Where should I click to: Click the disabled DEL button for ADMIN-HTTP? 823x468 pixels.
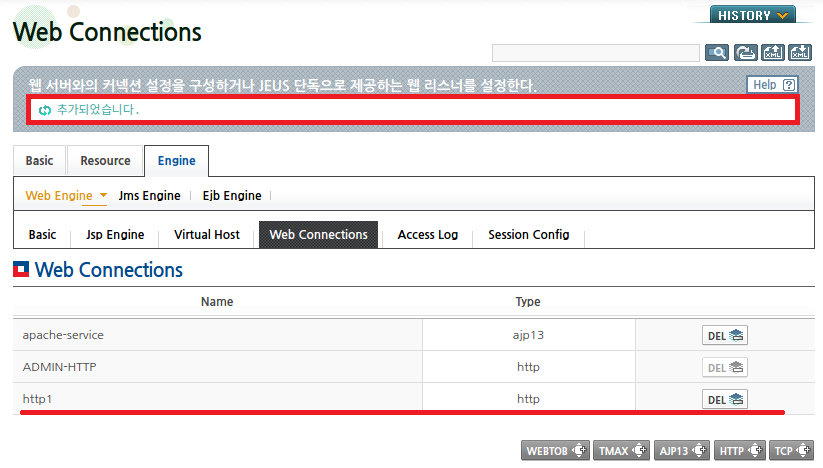click(725, 367)
